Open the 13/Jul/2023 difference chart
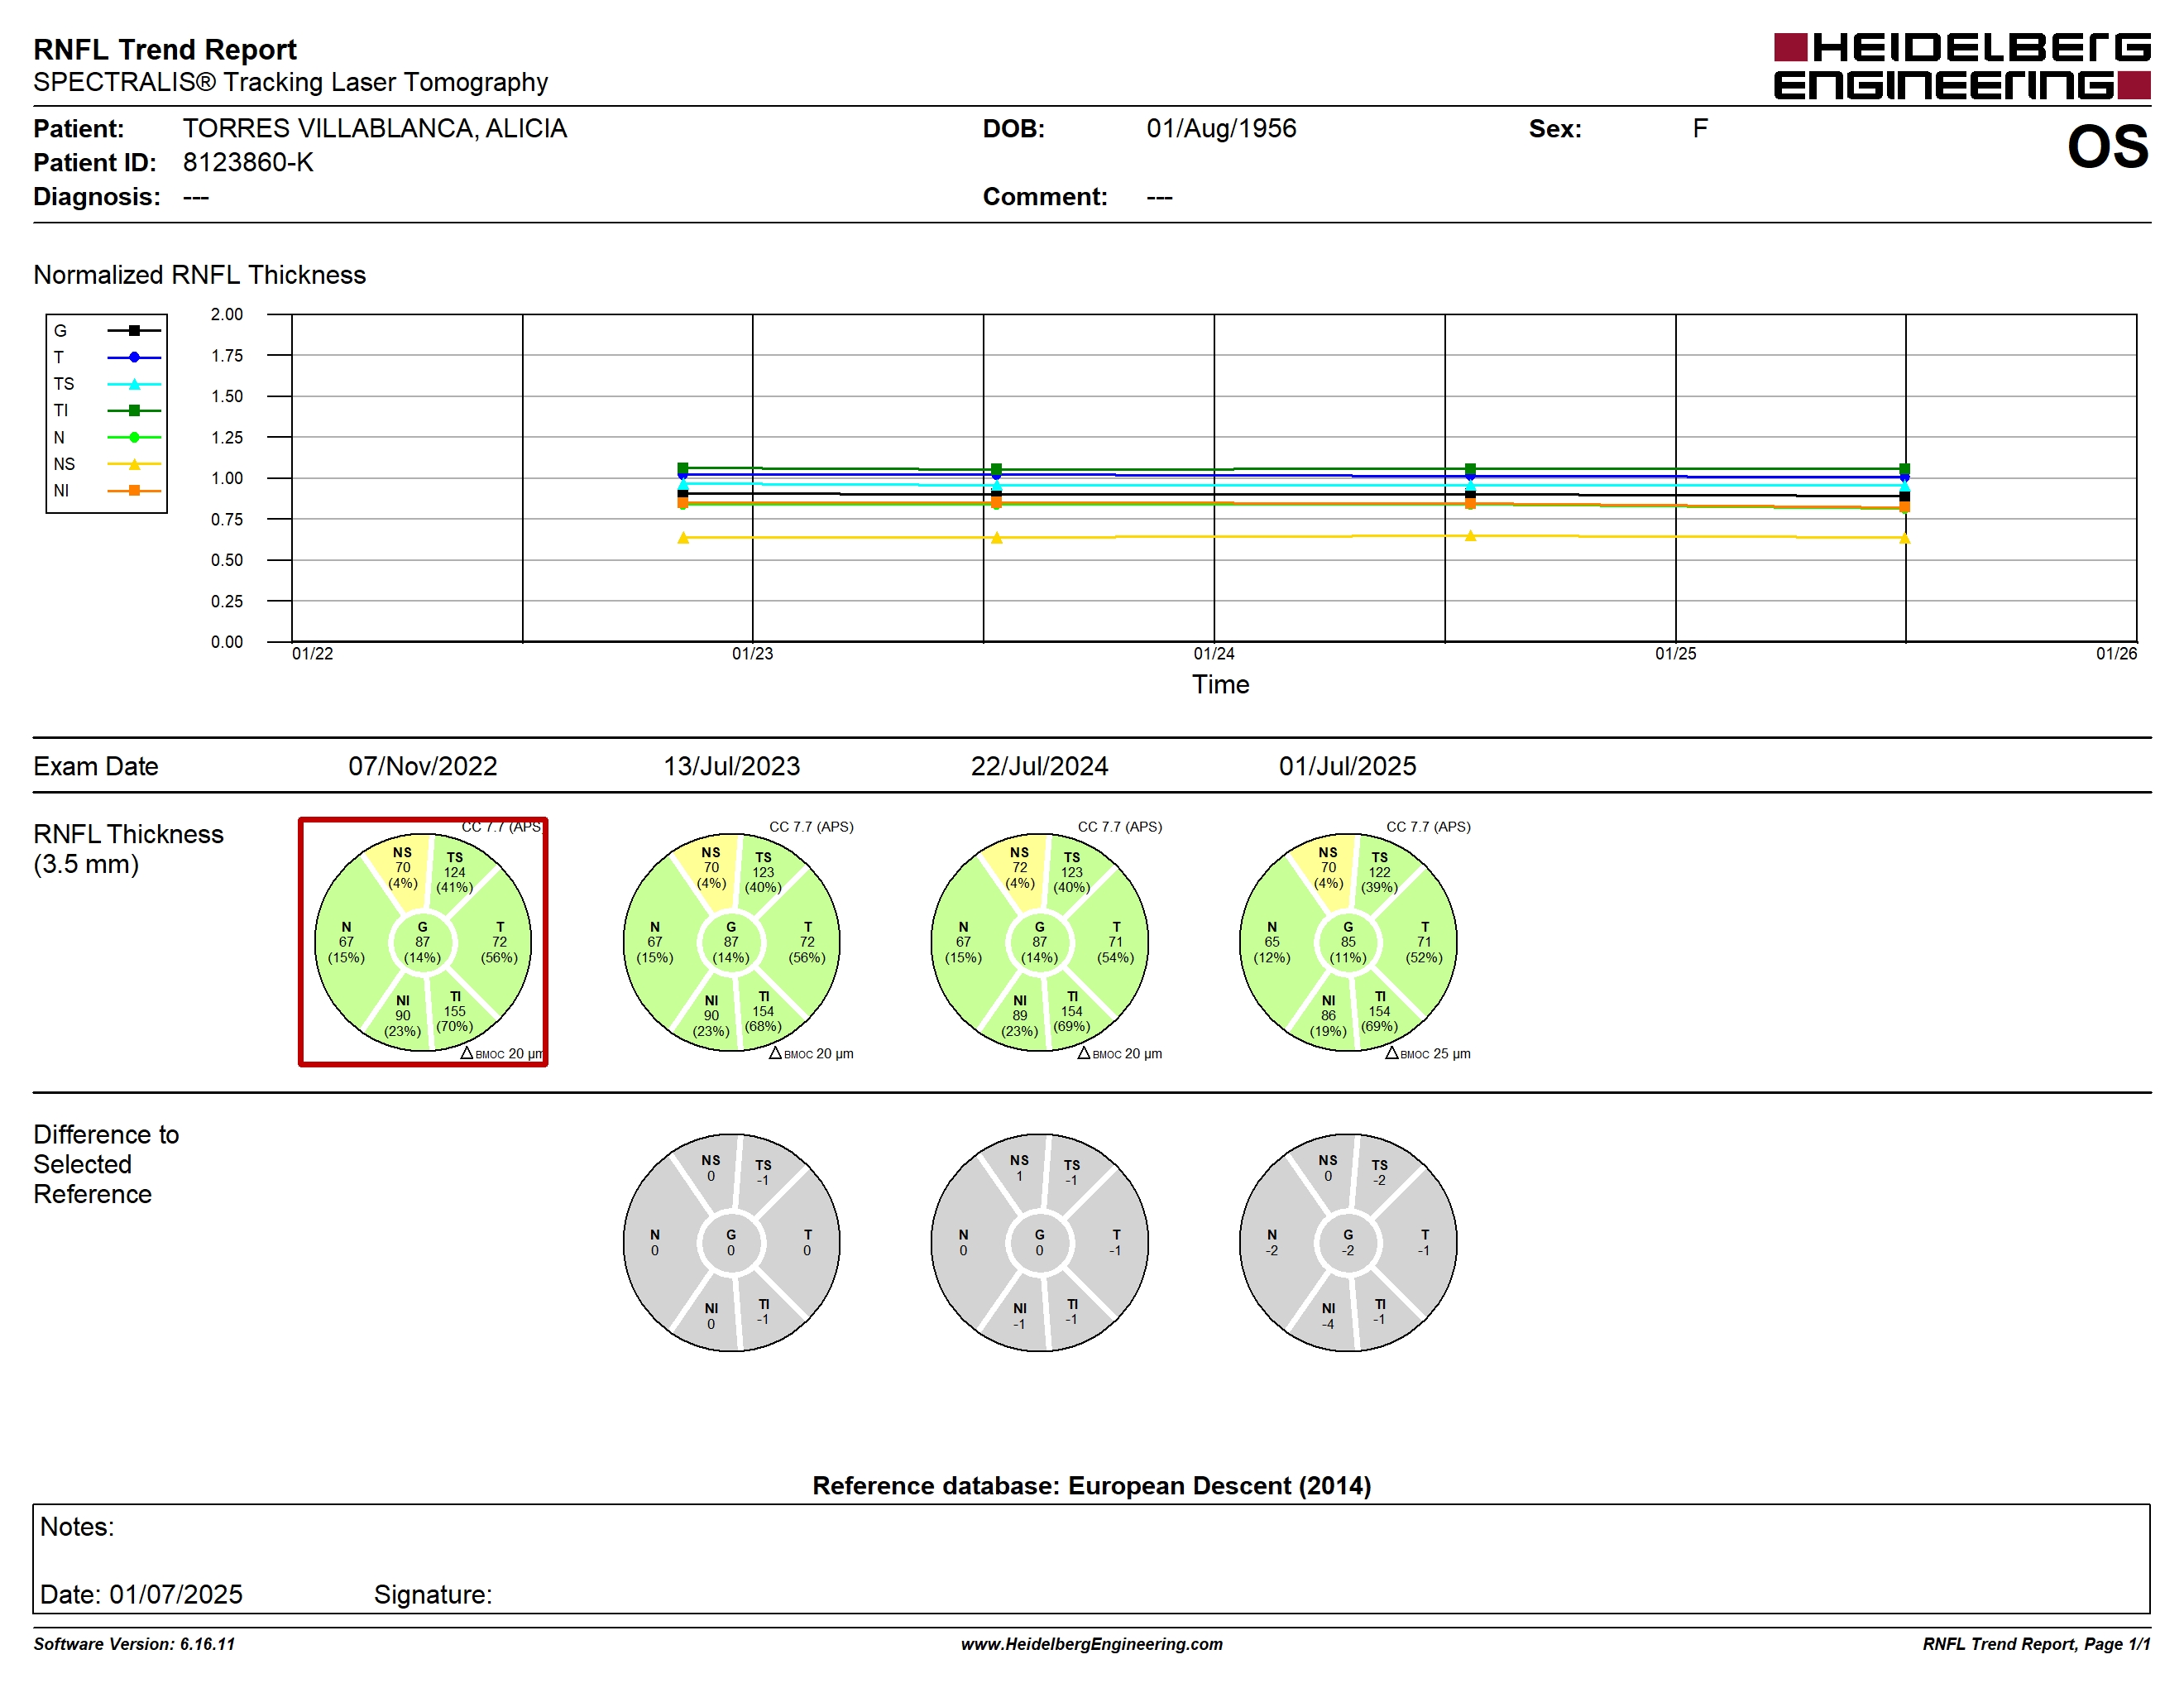 point(731,1242)
